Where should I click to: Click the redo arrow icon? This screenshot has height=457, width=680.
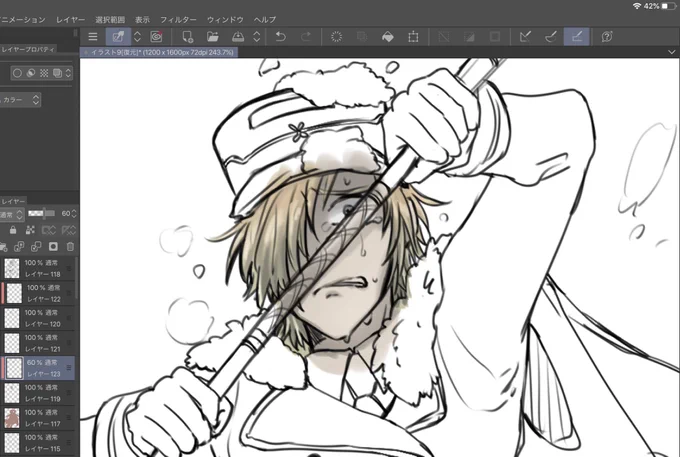tap(306, 37)
